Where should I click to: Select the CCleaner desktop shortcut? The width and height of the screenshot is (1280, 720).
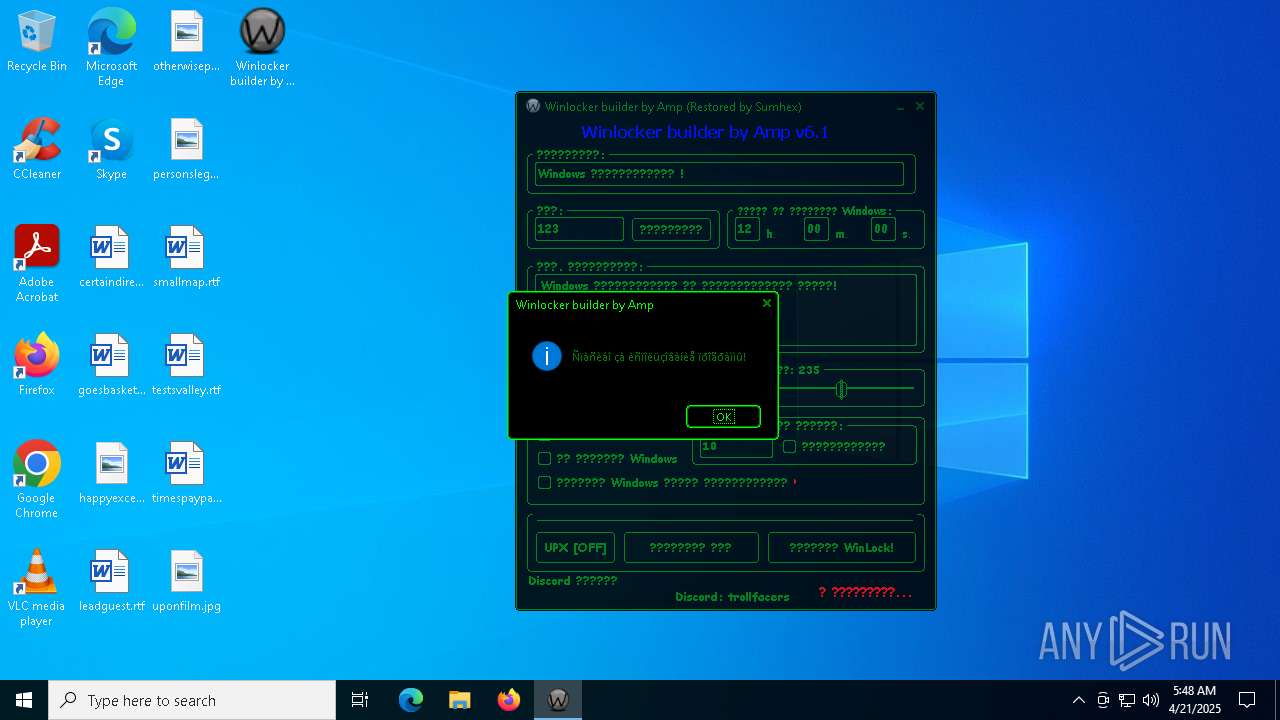pos(37,150)
